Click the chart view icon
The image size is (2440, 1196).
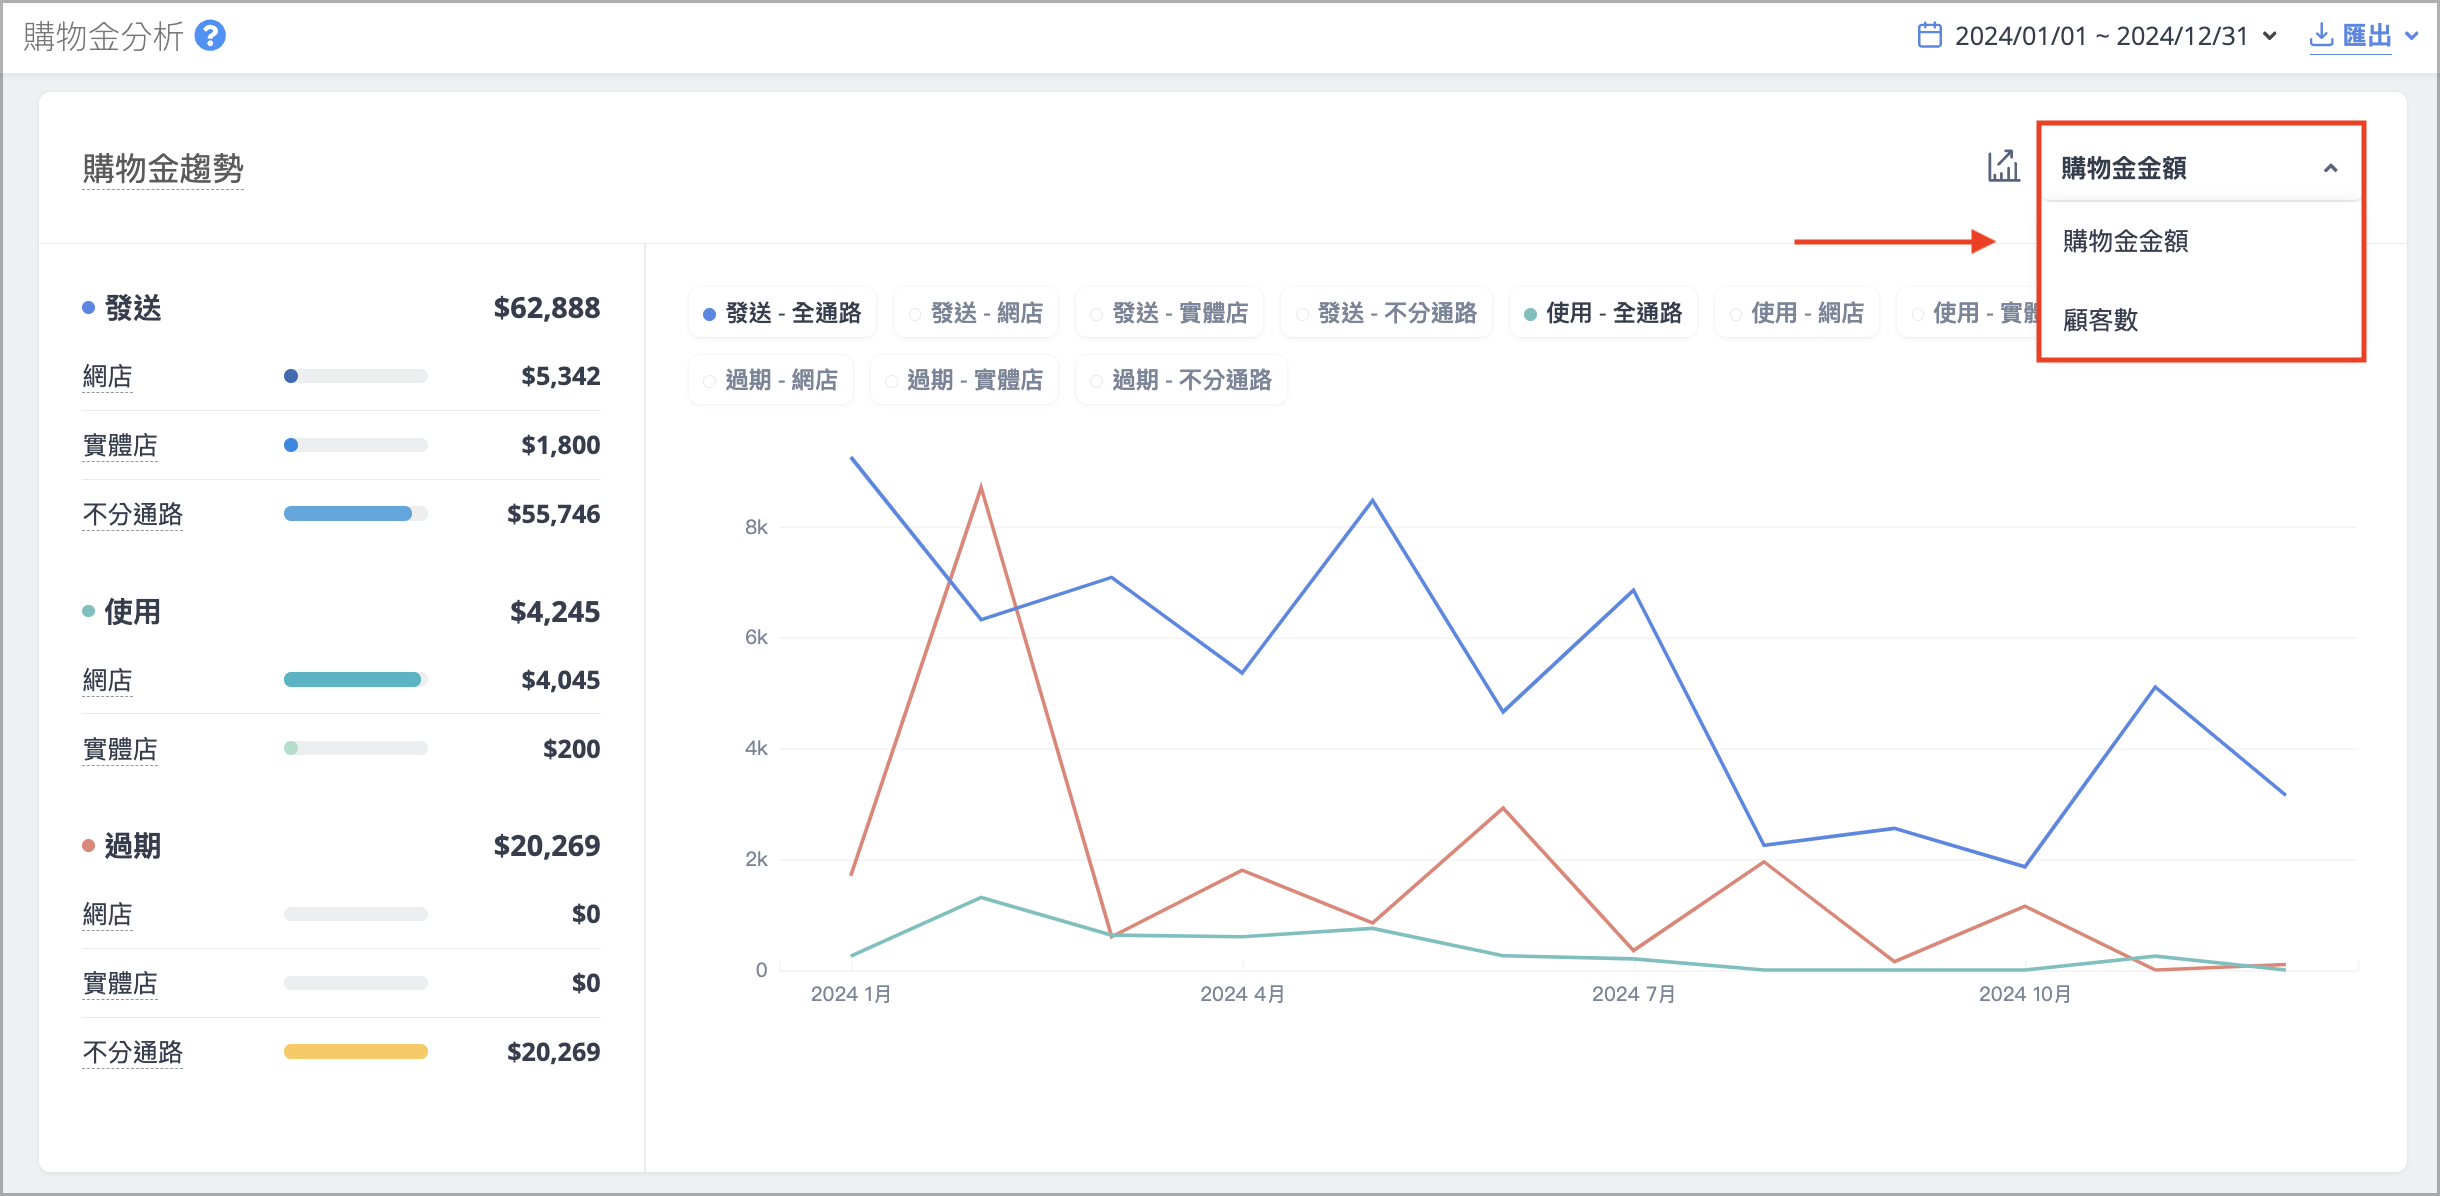pyautogui.click(x=2003, y=167)
